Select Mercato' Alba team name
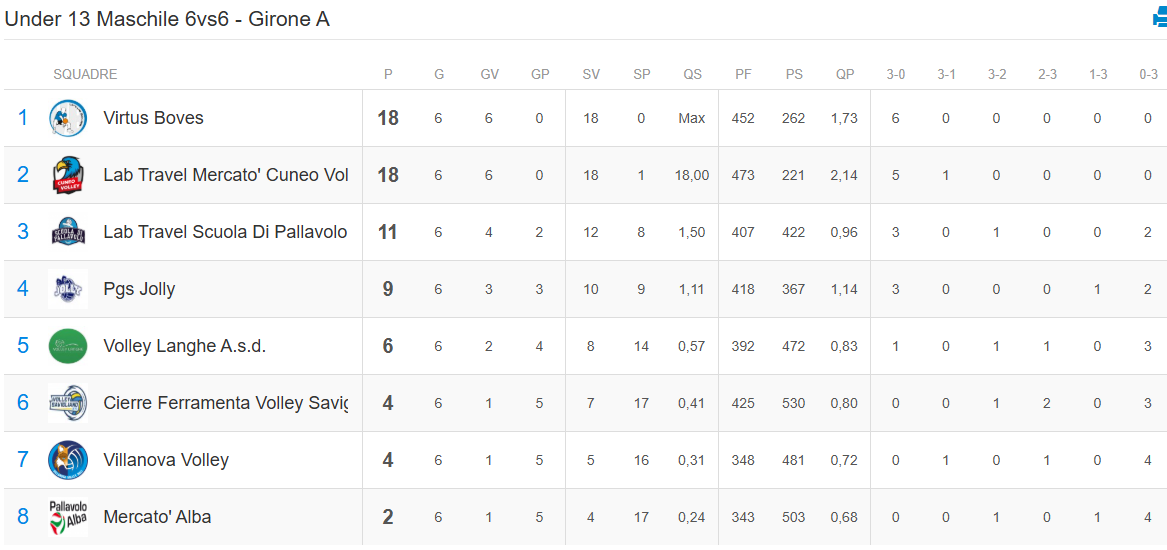The image size is (1167, 550). coord(157,517)
